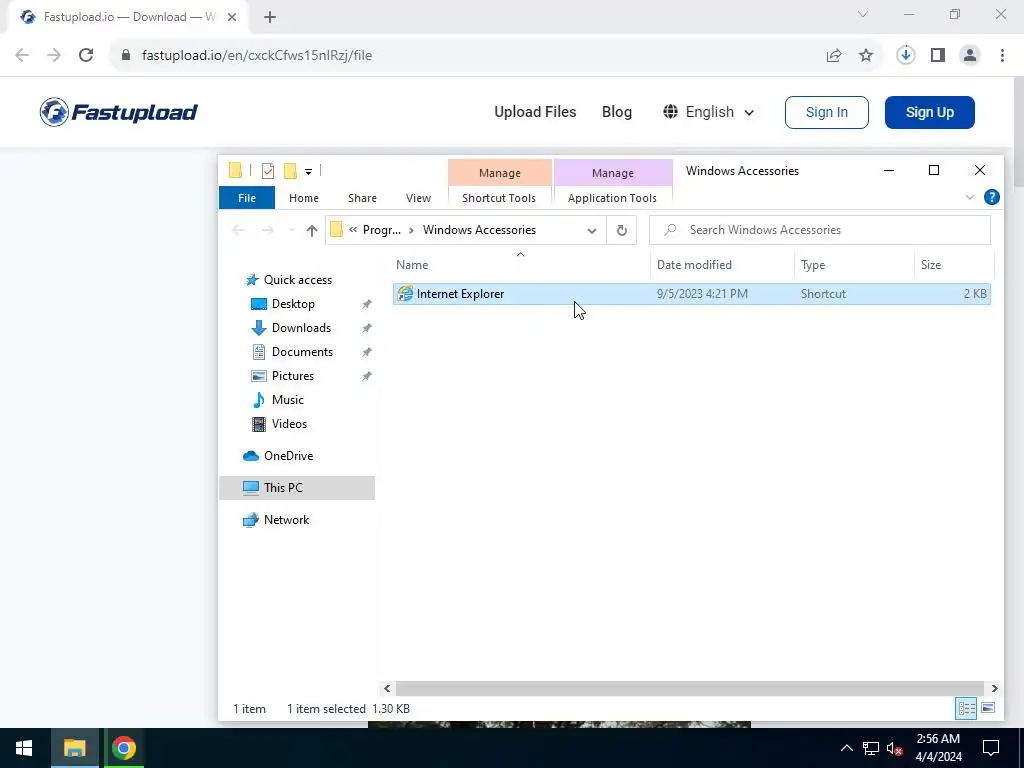Click Properties icon in quick access toolbar
The width and height of the screenshot is (1024, 768).
pyautogui.click(x=268, y=171)
